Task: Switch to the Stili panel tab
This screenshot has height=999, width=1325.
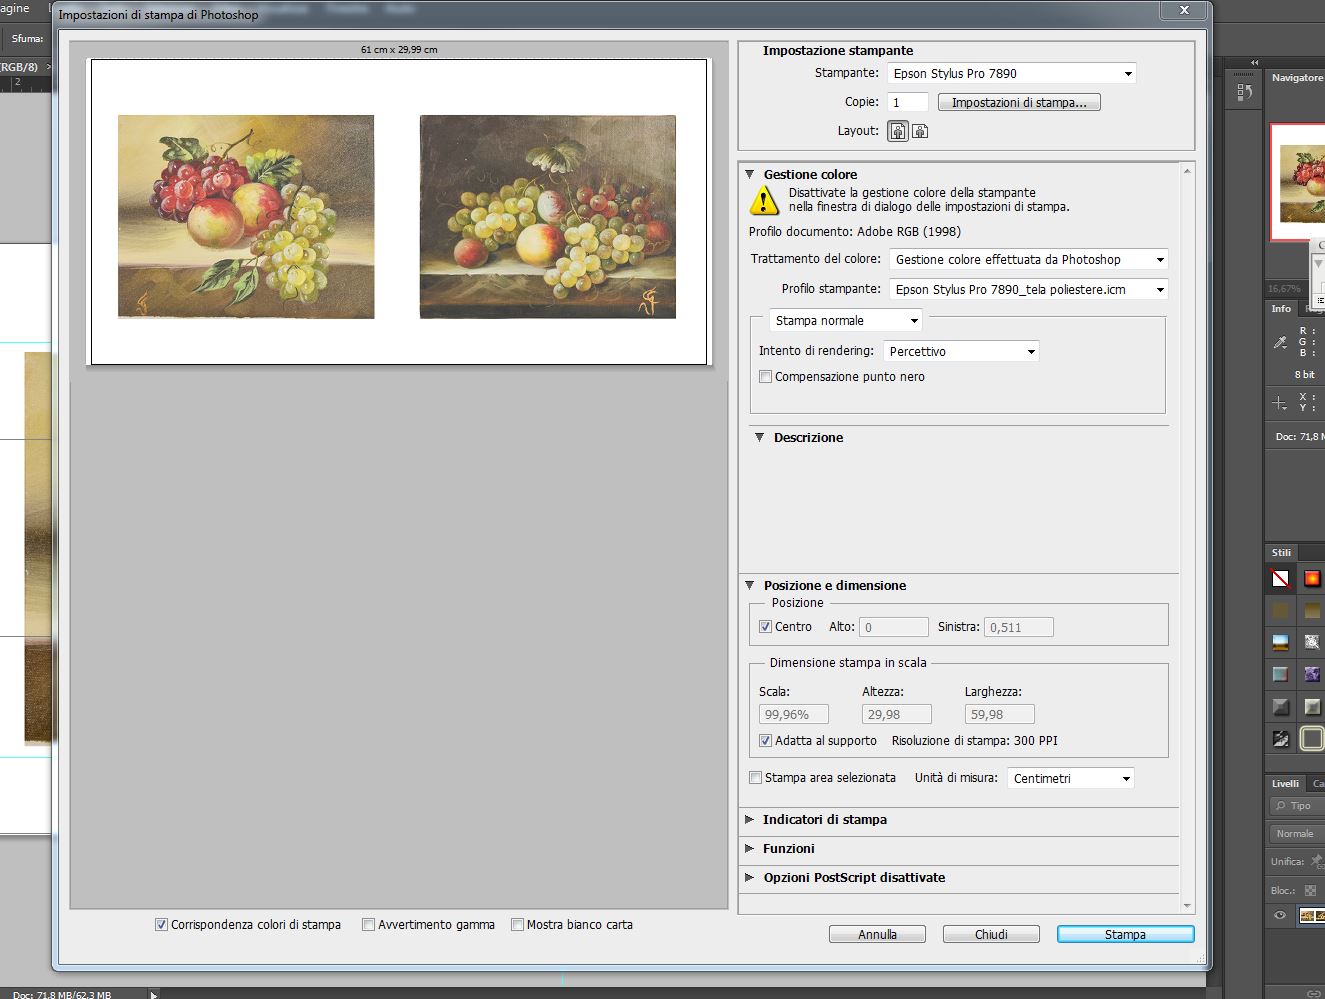Action: click(x=1281, y=553)
